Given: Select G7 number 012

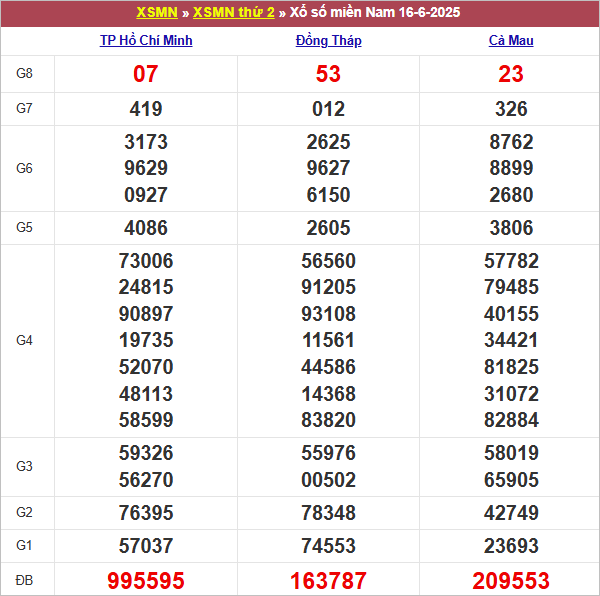Looking at the screenshot, I should (x=328, y=109).
